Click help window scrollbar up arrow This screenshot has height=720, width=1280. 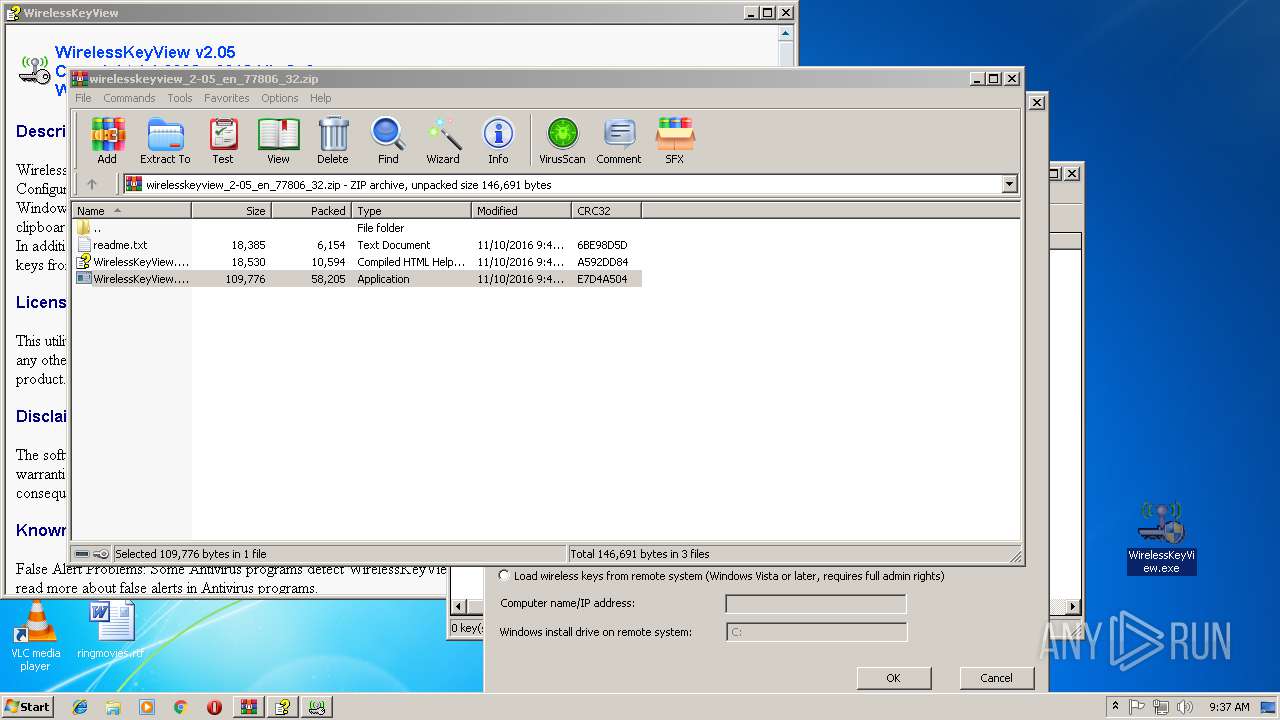coord(787,32)
